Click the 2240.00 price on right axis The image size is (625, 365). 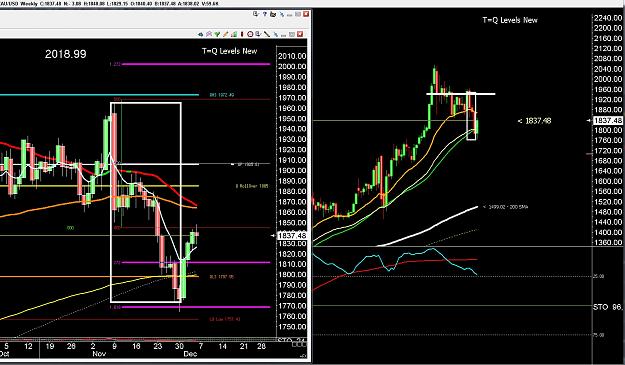tap(607, 18)
